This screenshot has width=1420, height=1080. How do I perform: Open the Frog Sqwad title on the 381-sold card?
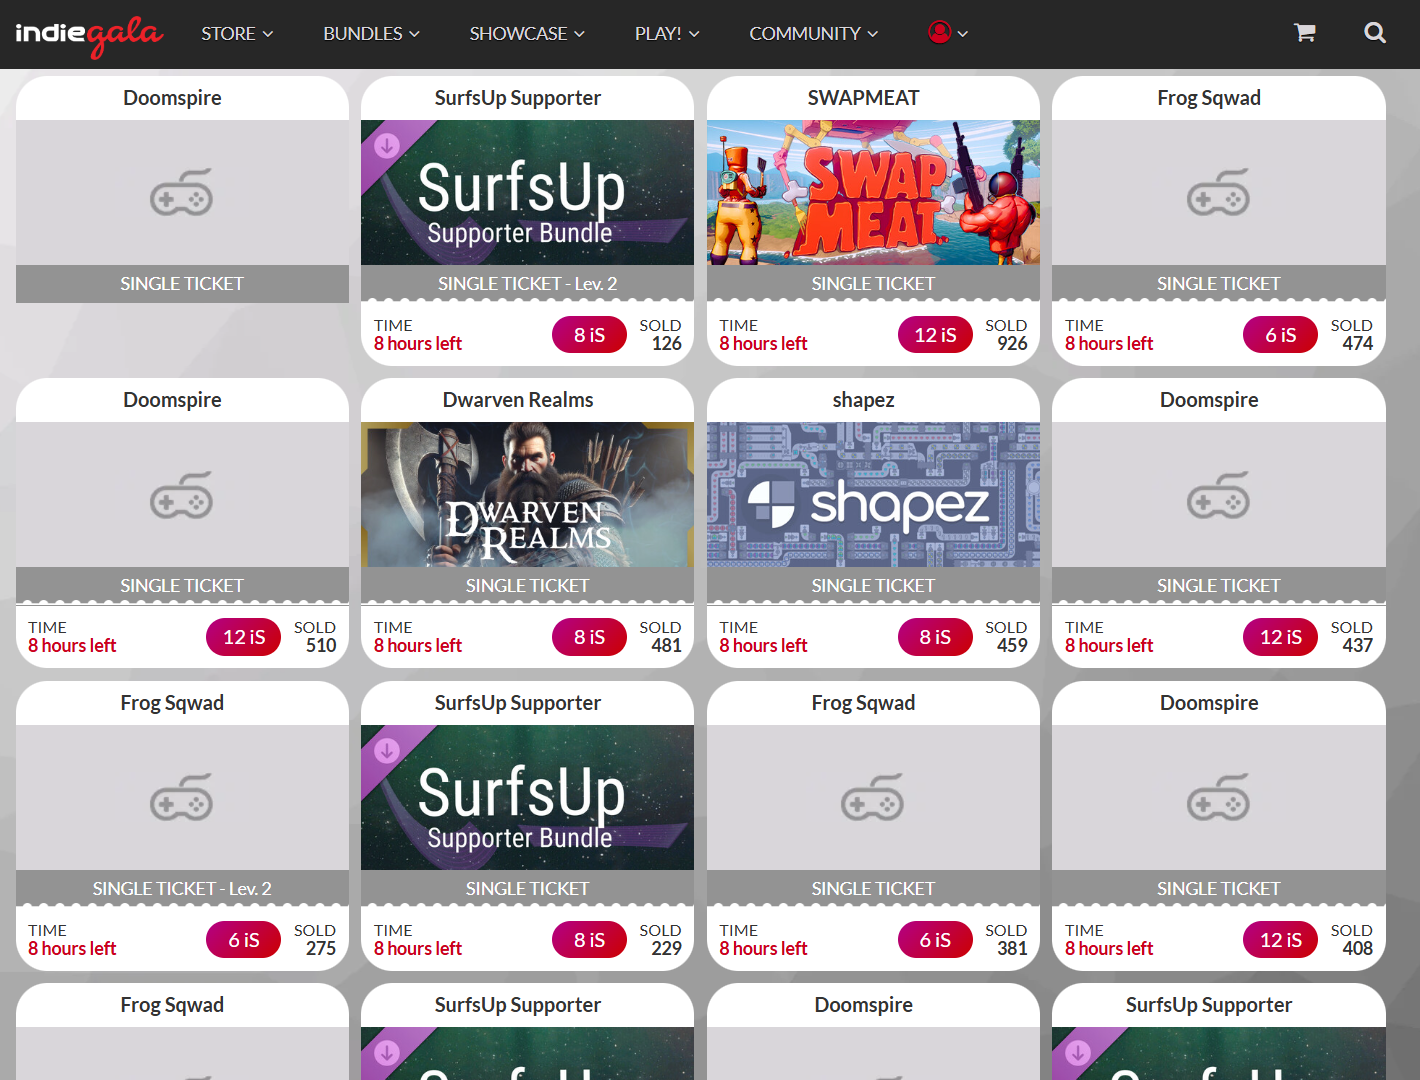(864, 703)
